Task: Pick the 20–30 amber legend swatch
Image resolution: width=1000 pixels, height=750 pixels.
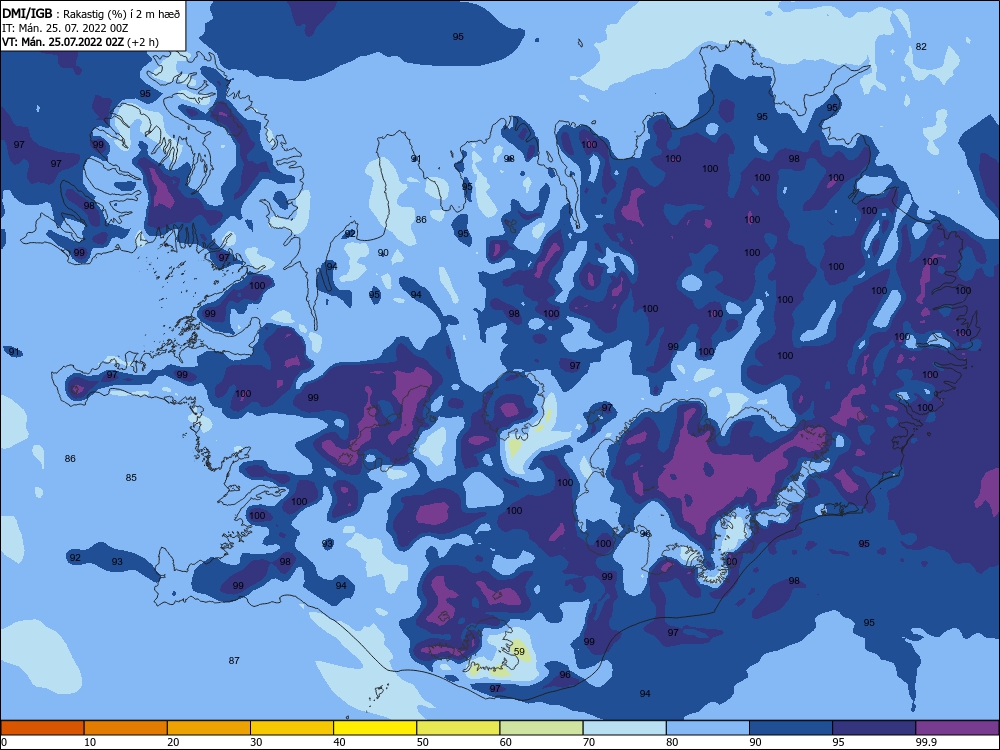Action: (209, 728)
